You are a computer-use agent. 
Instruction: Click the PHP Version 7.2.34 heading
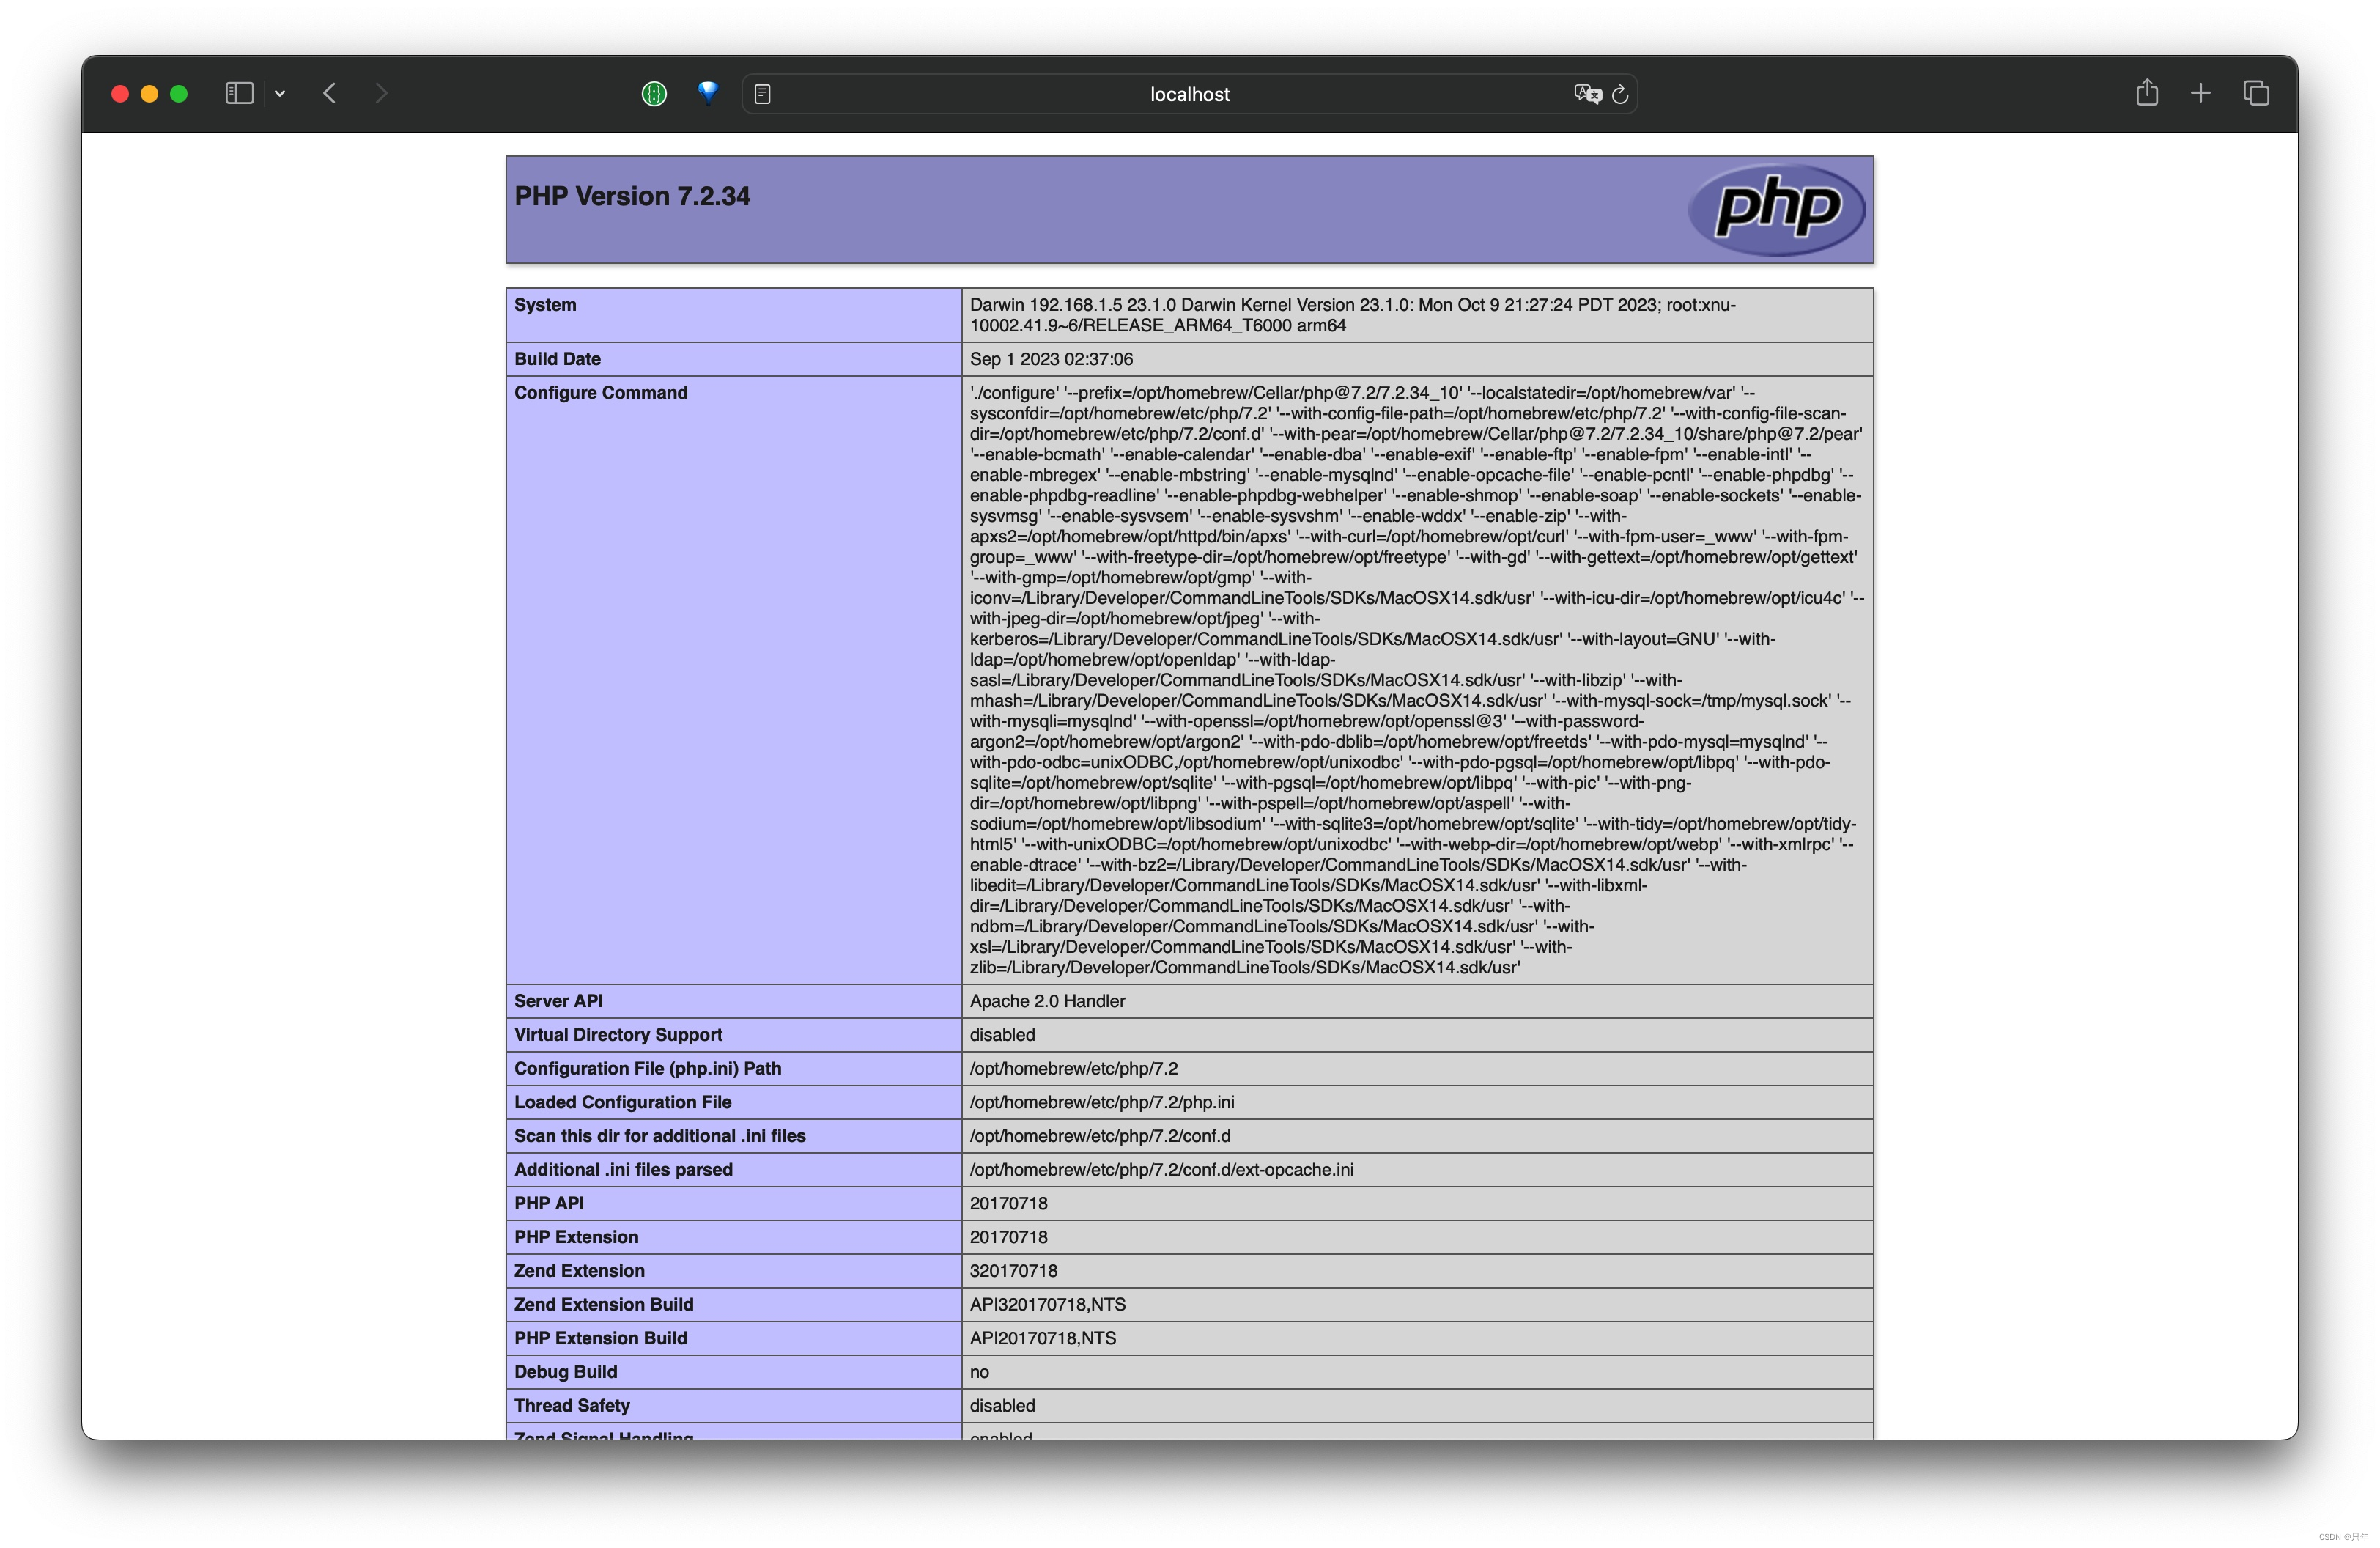(x=632, y=196)
